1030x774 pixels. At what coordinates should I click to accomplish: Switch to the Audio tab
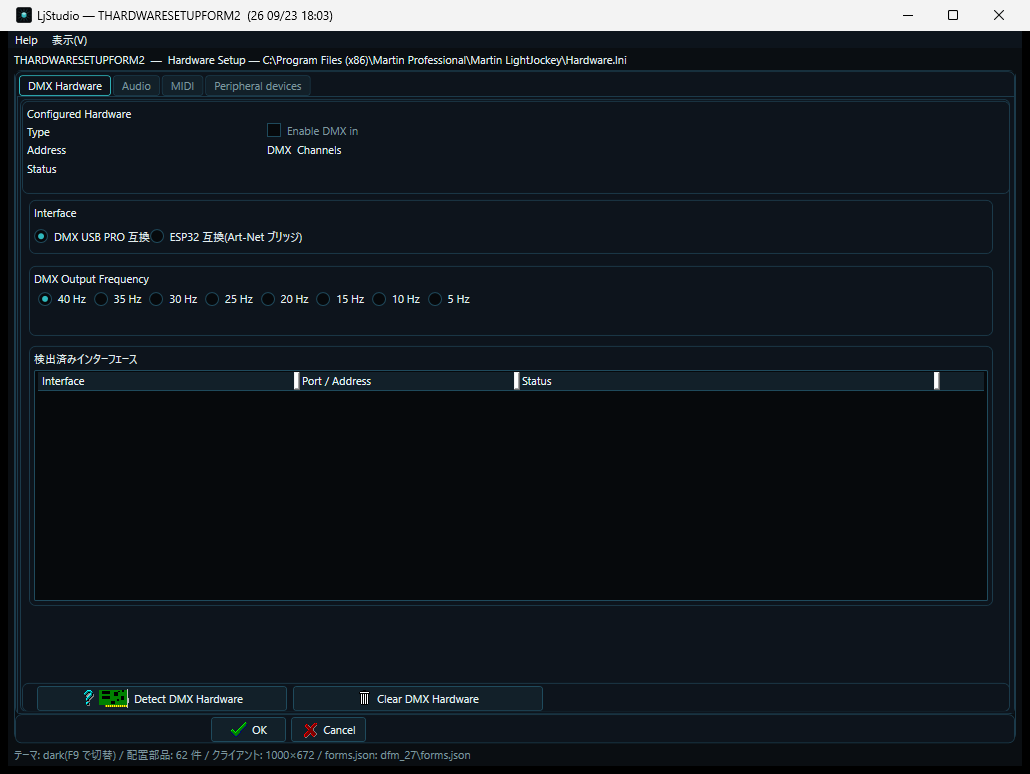point(136,86)
